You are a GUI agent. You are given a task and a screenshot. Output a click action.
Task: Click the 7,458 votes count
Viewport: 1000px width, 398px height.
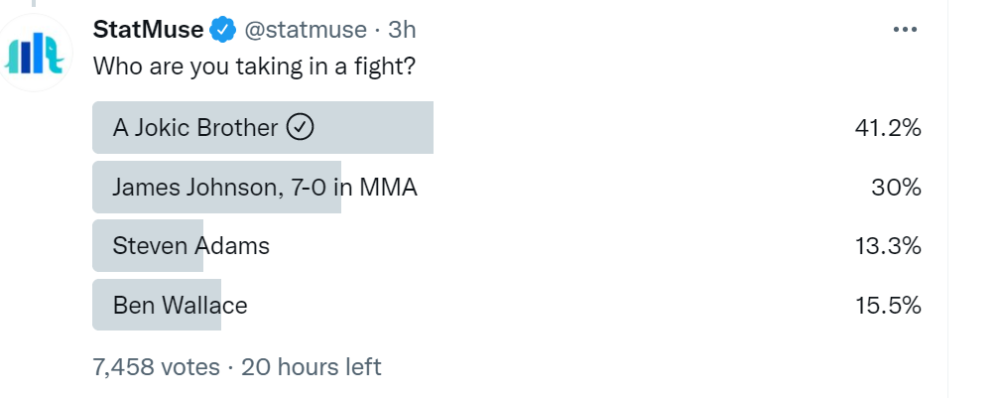click(156, 367)
